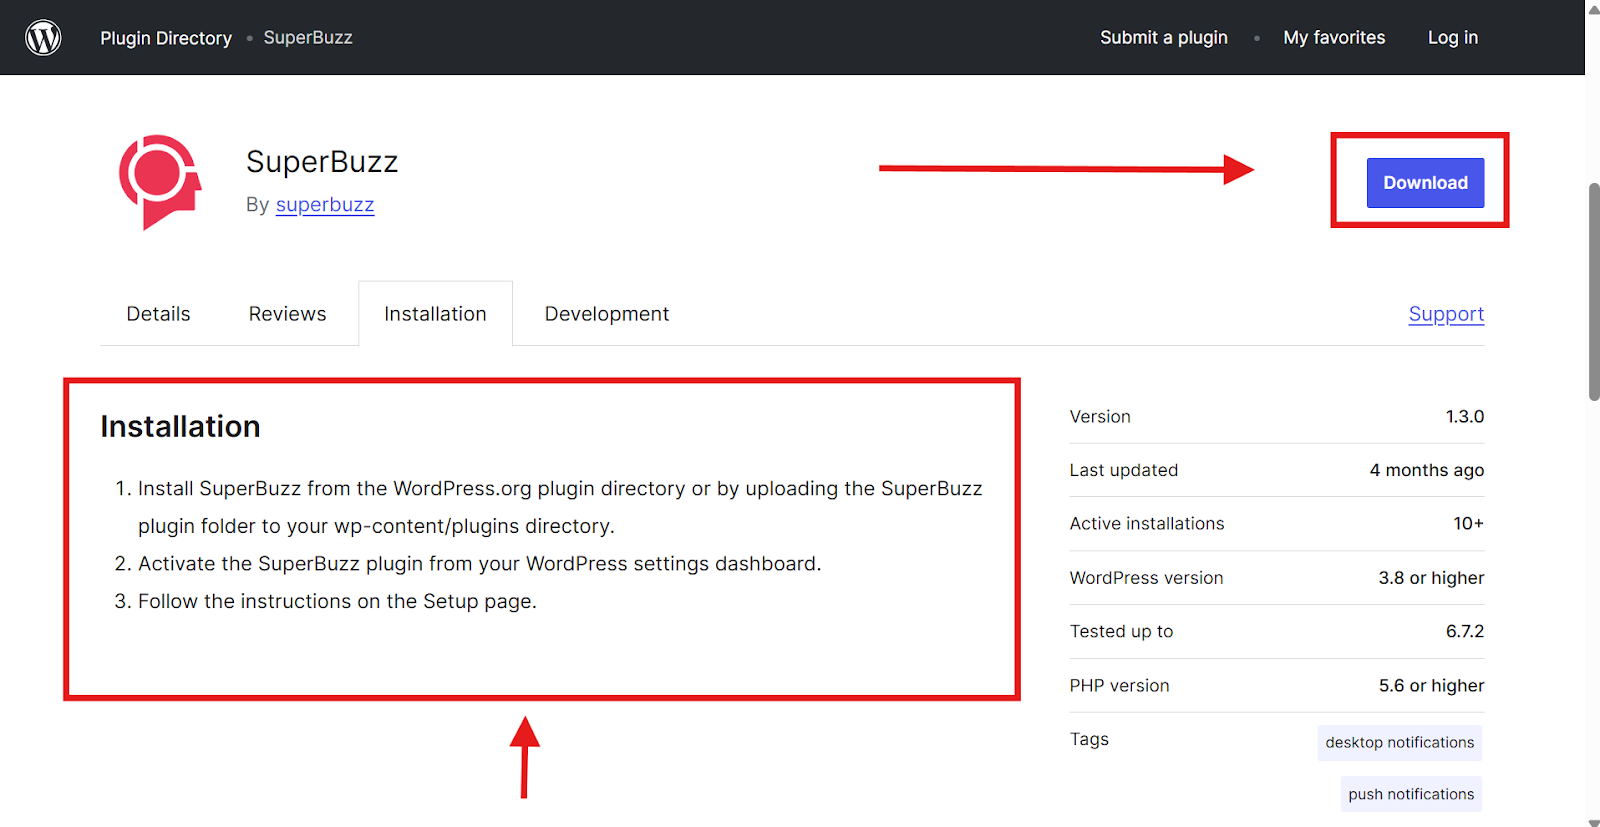Click the push notifications tag
This screenshot has height=827, width=1600.
coord(1411,794)
